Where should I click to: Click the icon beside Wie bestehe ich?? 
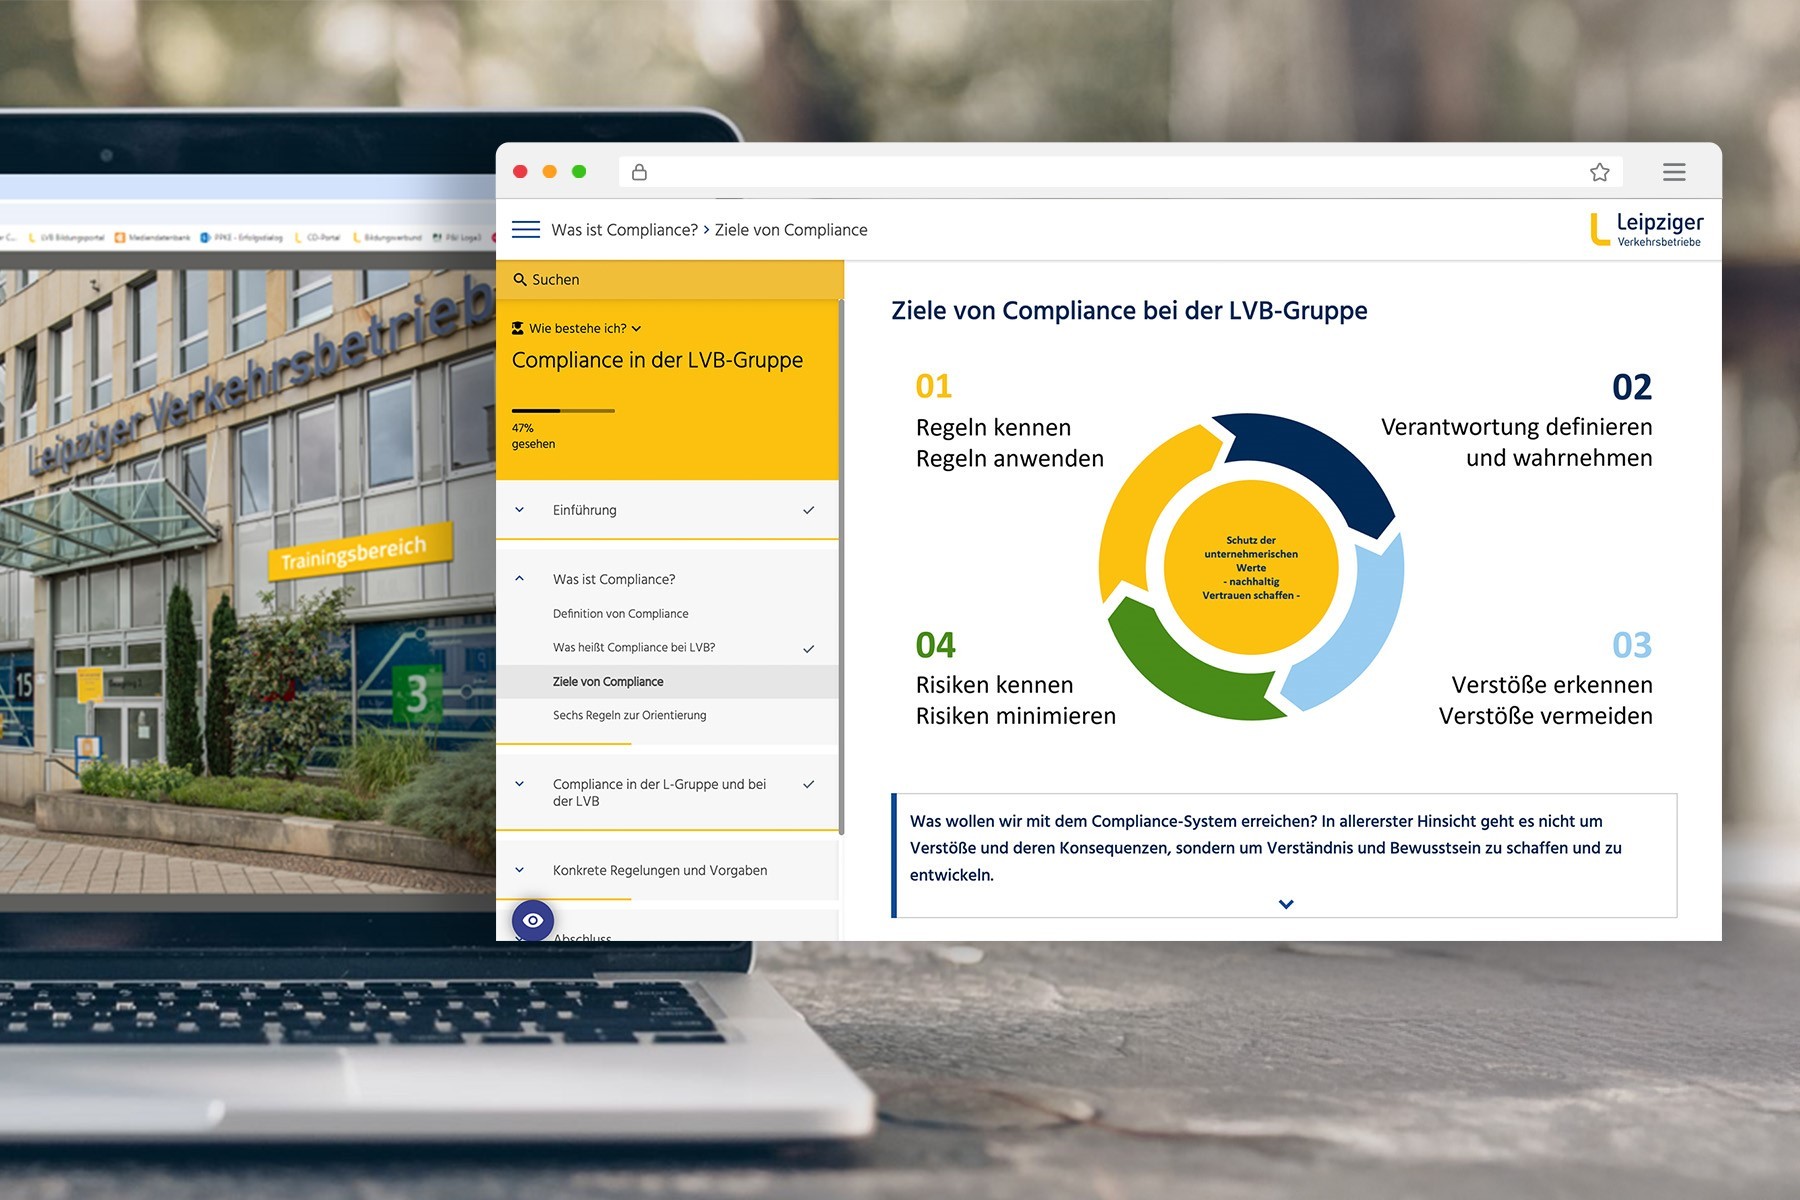click(518, 328)
